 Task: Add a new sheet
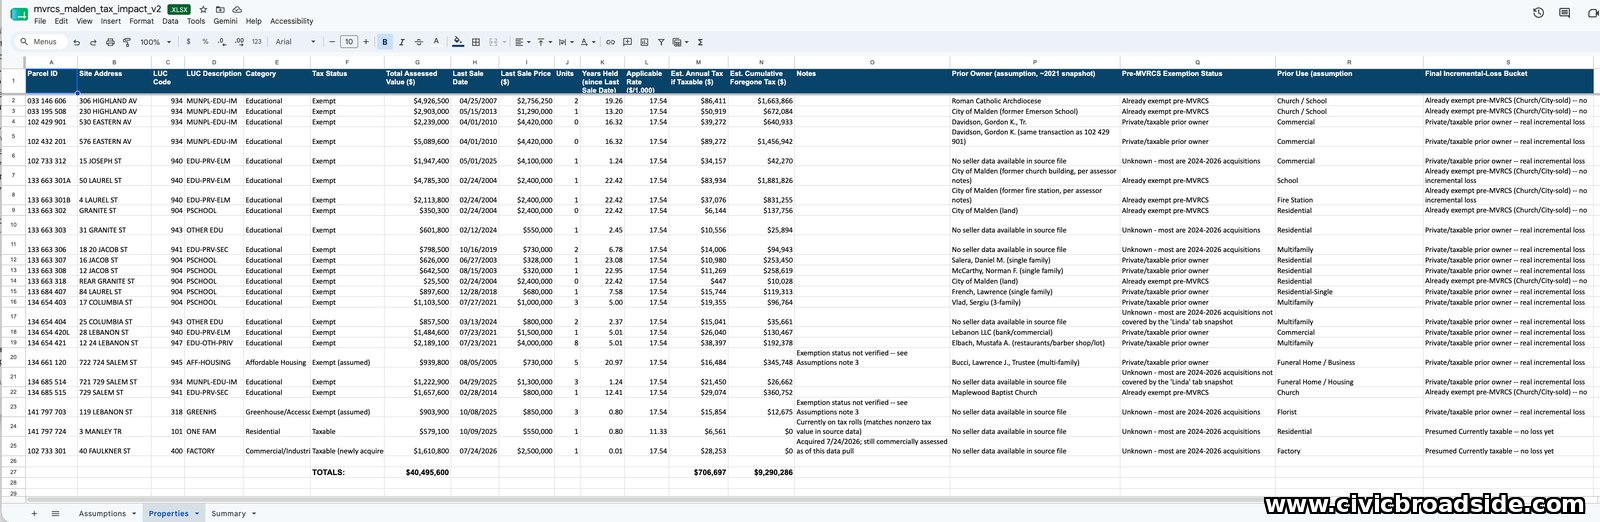click(34, 513)
